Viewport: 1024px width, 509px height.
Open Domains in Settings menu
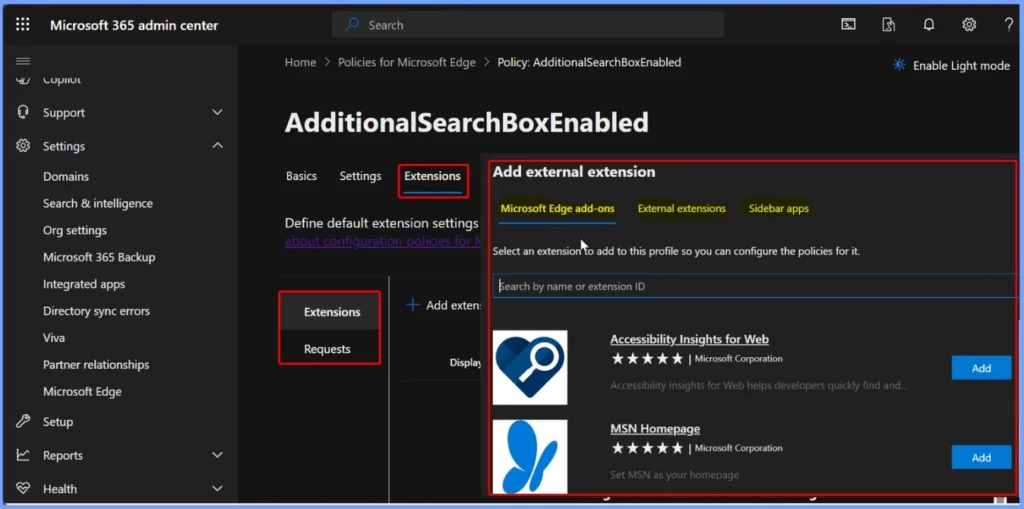click(66, 176)
